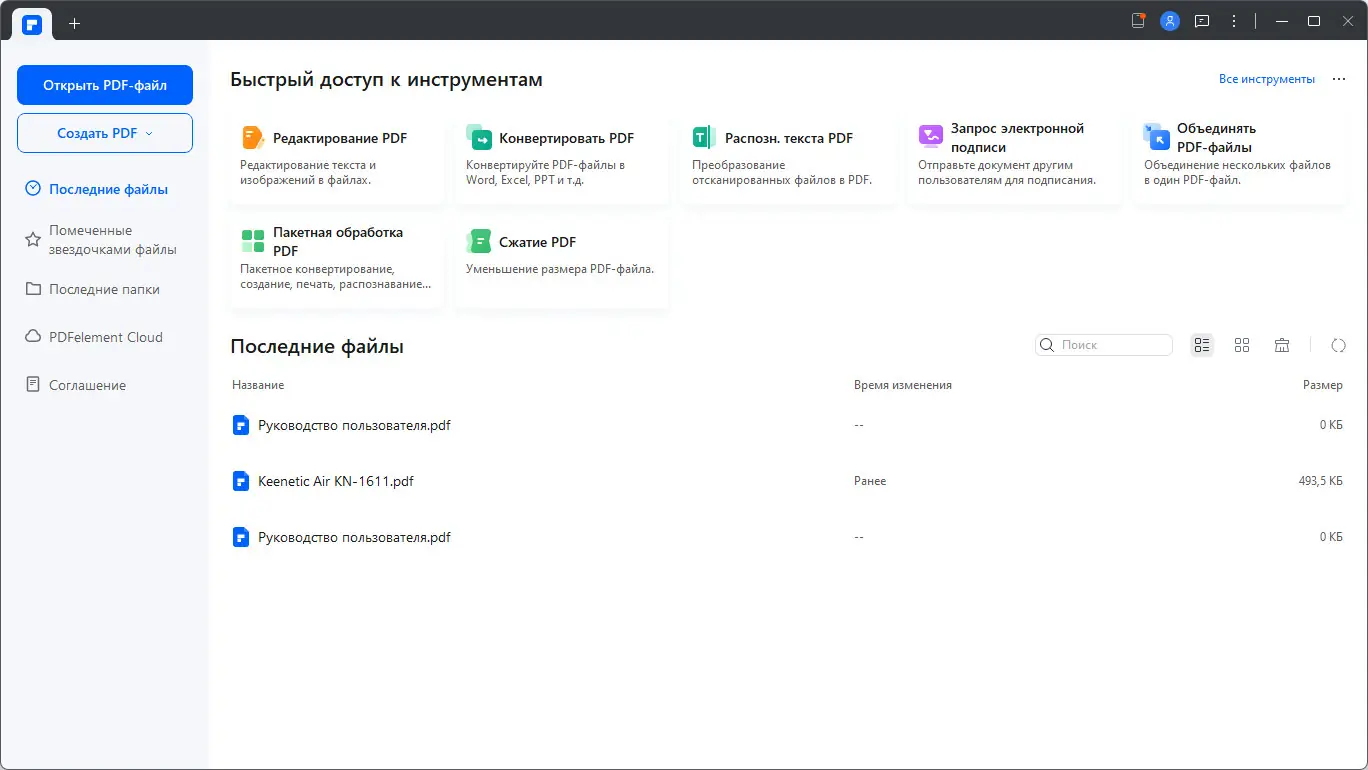The image size is (1368, 770).
Task: Click the Открыть PDF-файл button
Action: pyautogui.click(x=104, y=85)
